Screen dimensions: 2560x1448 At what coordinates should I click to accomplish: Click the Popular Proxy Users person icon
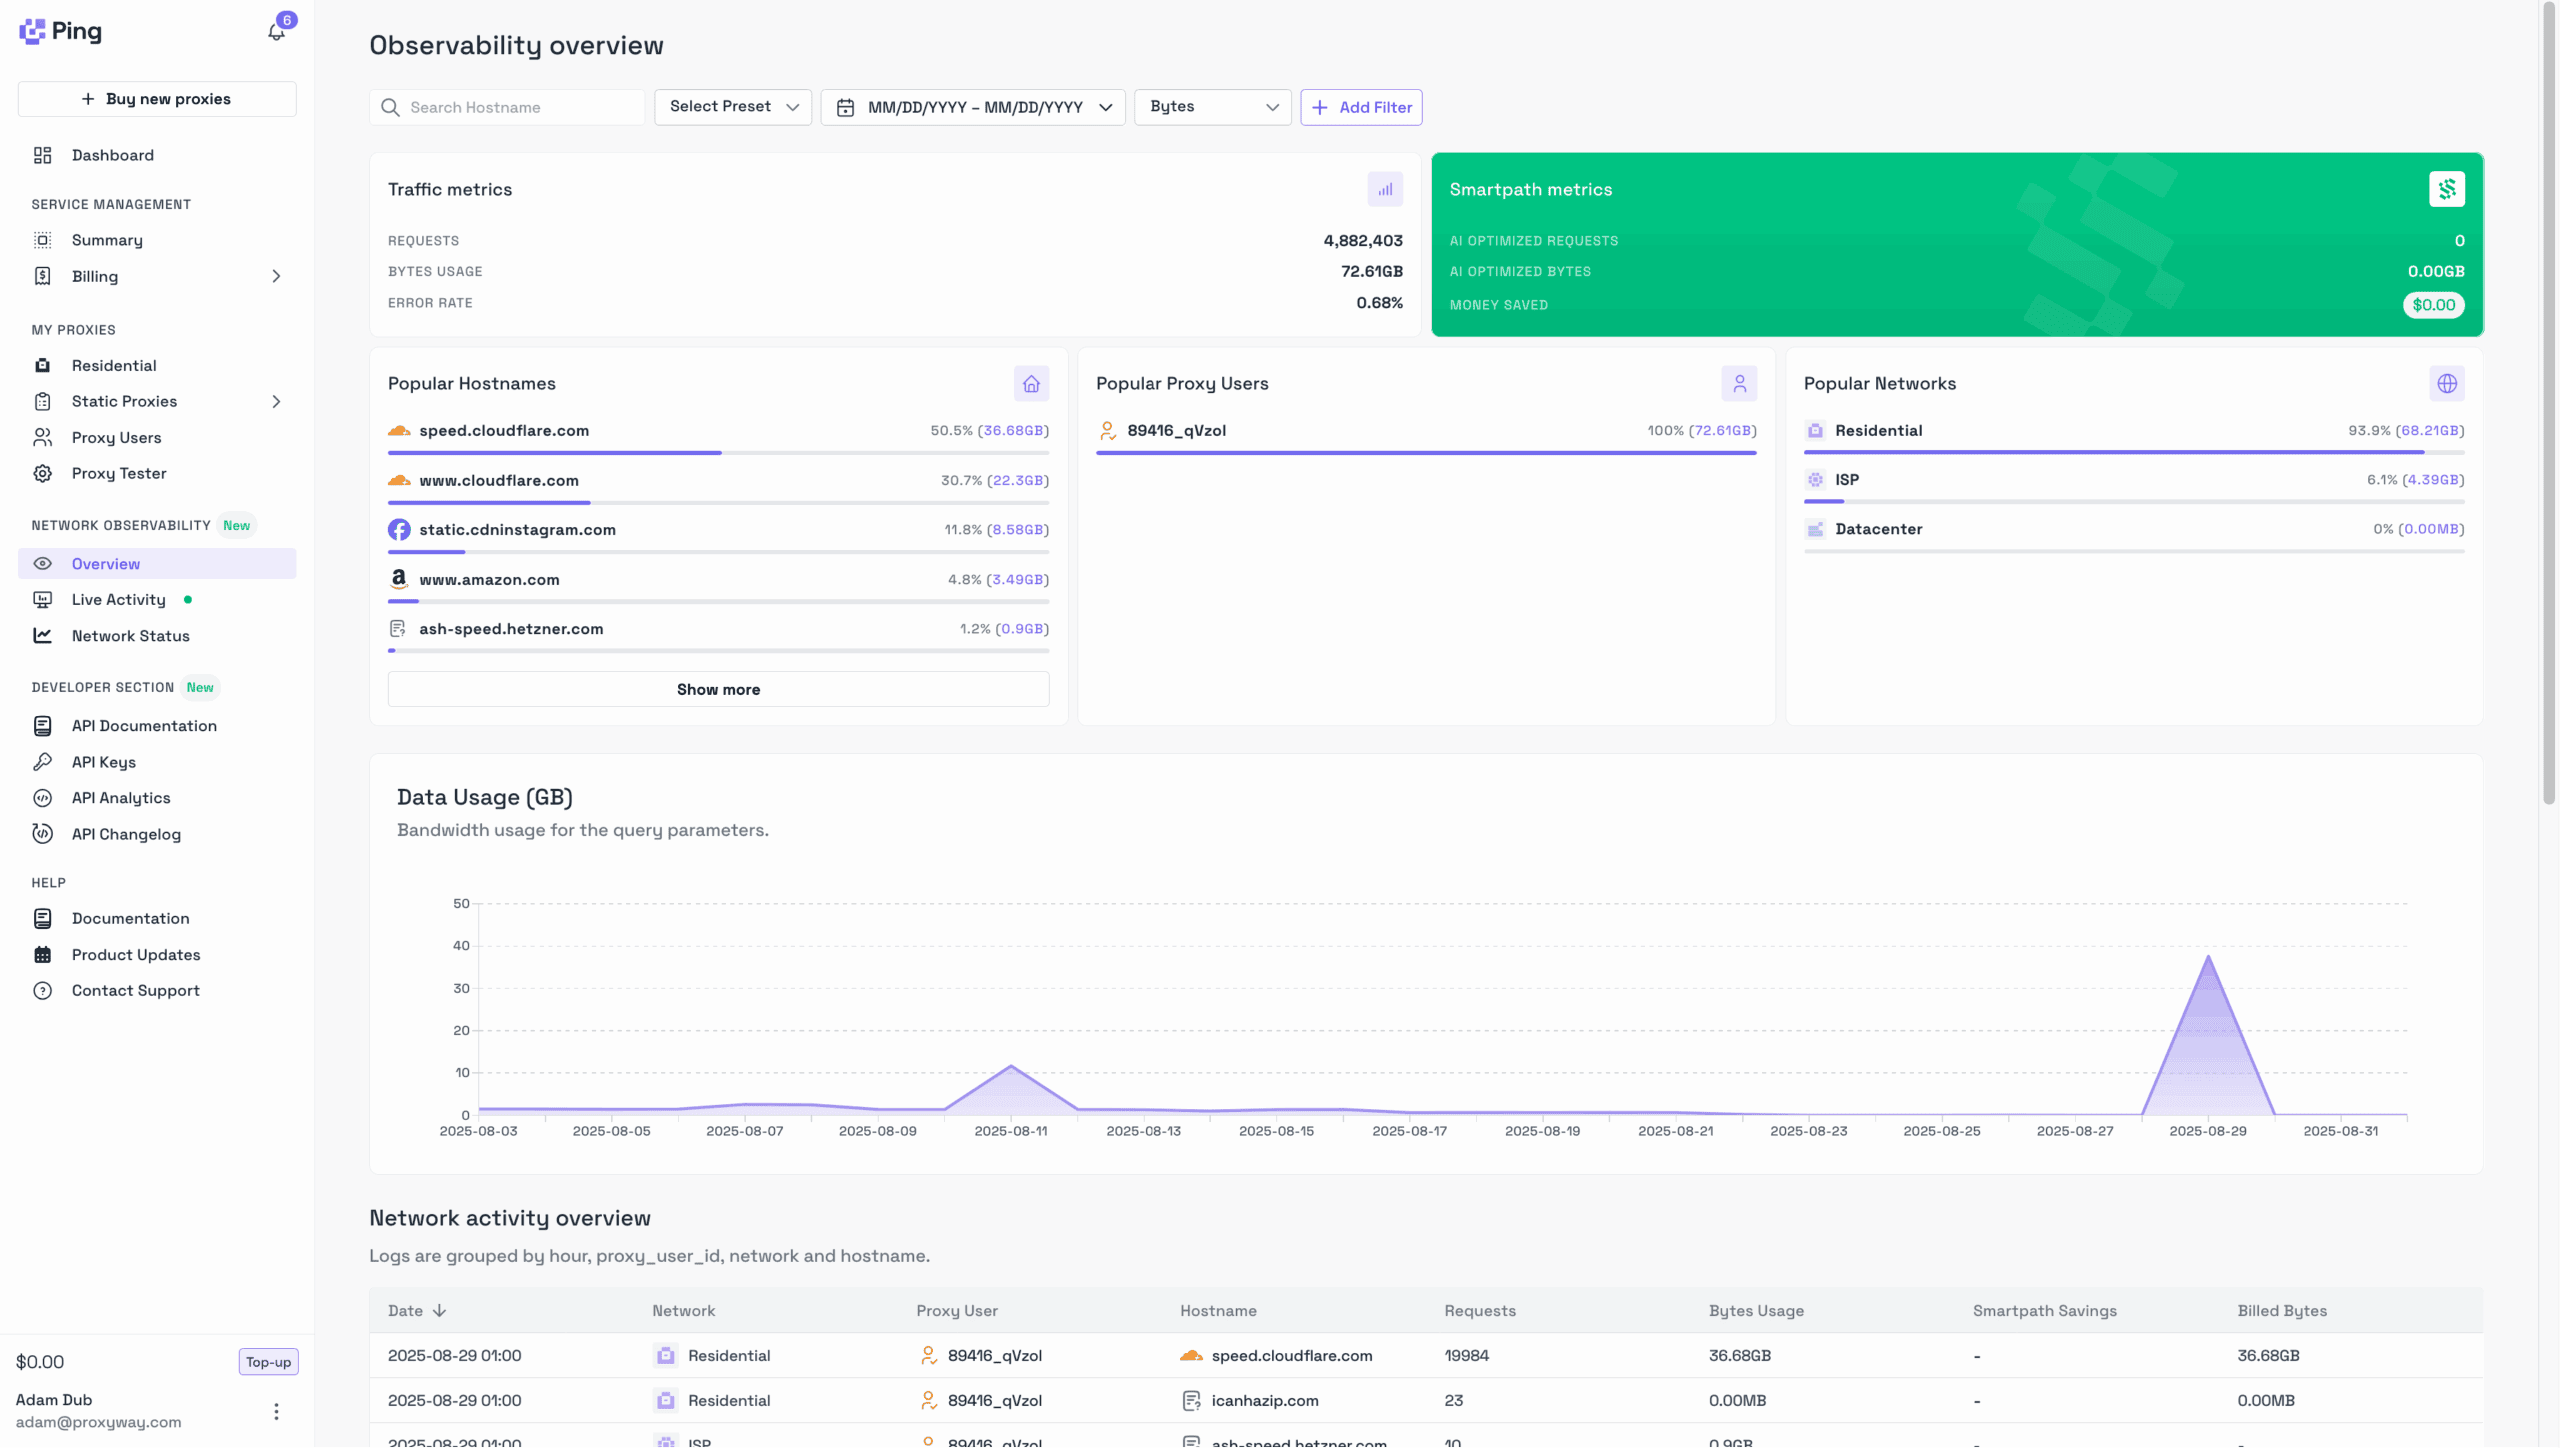(1739, 384)
